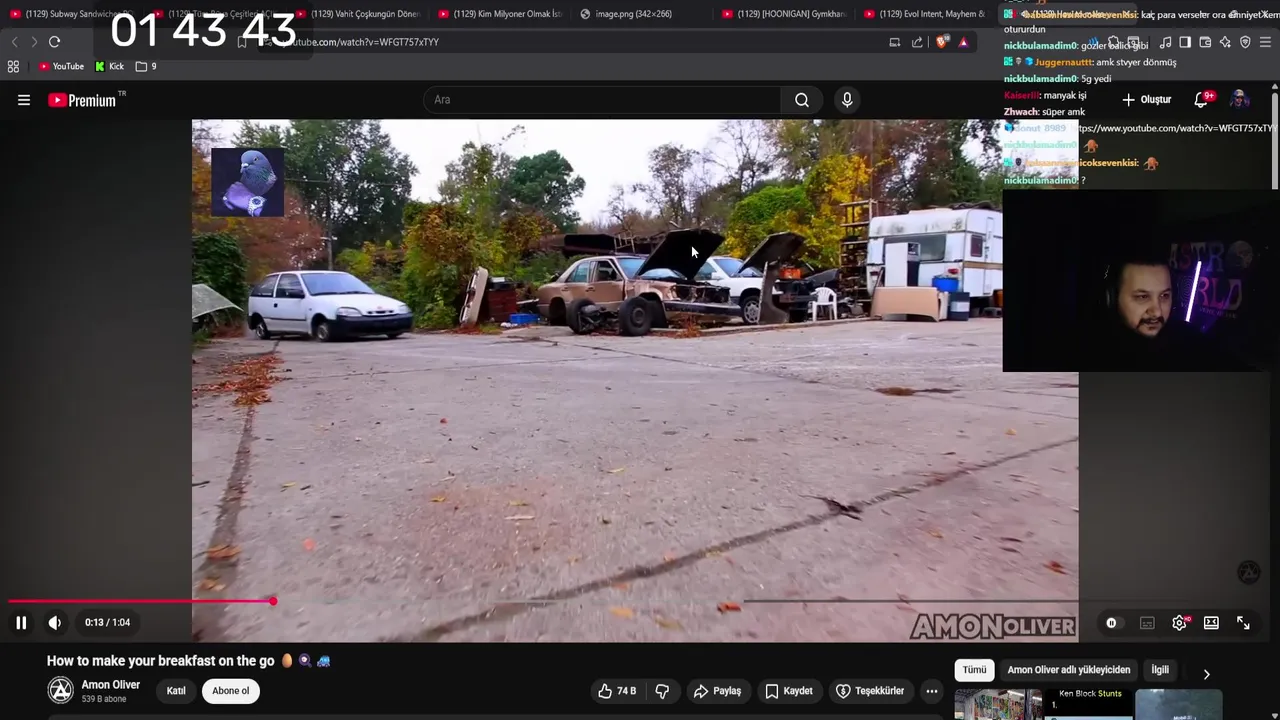Reload the page with the refresh icon
Image resolution: width=1280 pixels, height=720 pixels.
click(55, 42)
